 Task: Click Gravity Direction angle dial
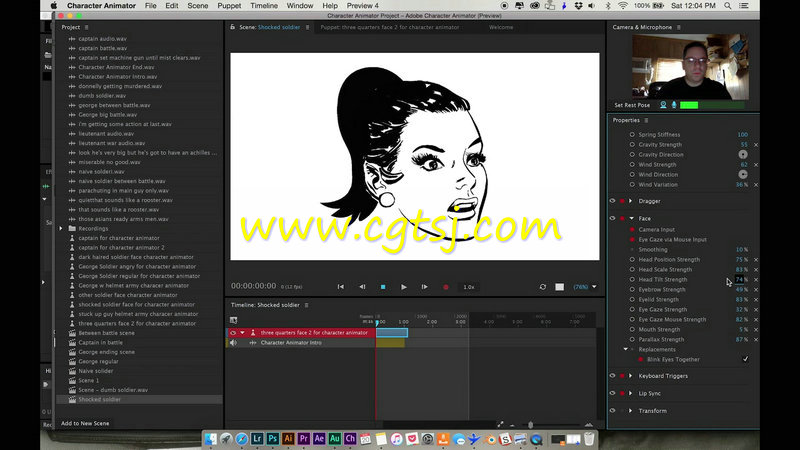743,154
